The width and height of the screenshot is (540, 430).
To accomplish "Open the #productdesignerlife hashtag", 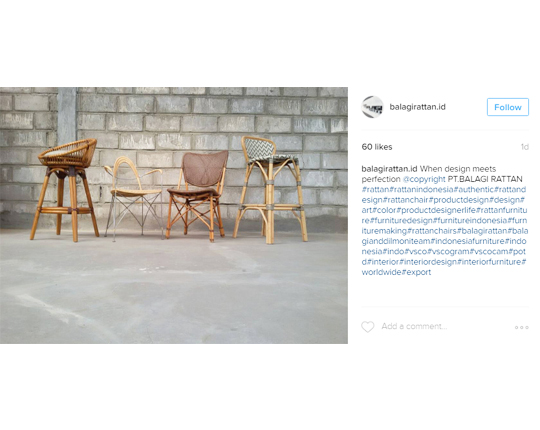I will point(436,210).
